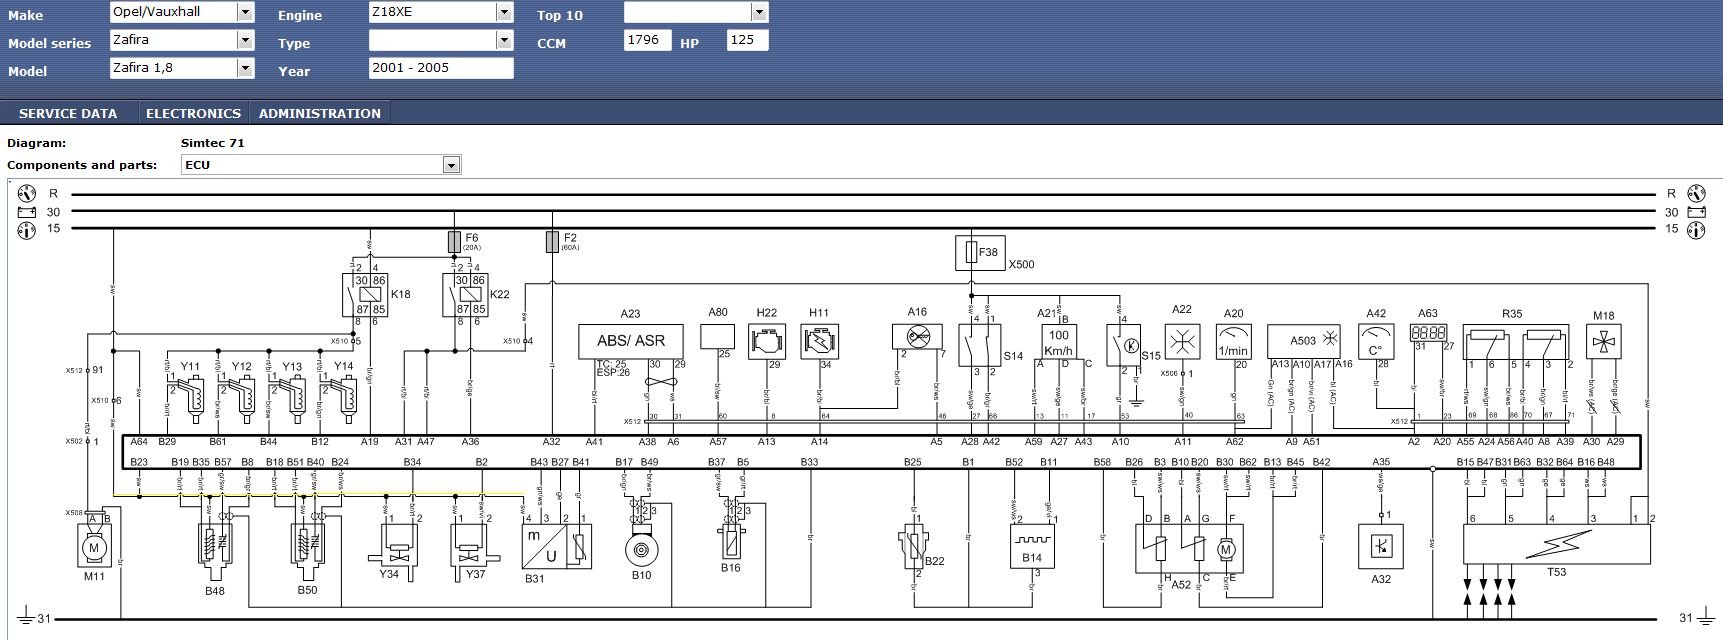Open the ADMINISTRATION tab
The height and width of the screenshot is (640, 1723).
(x=320, y=113)
